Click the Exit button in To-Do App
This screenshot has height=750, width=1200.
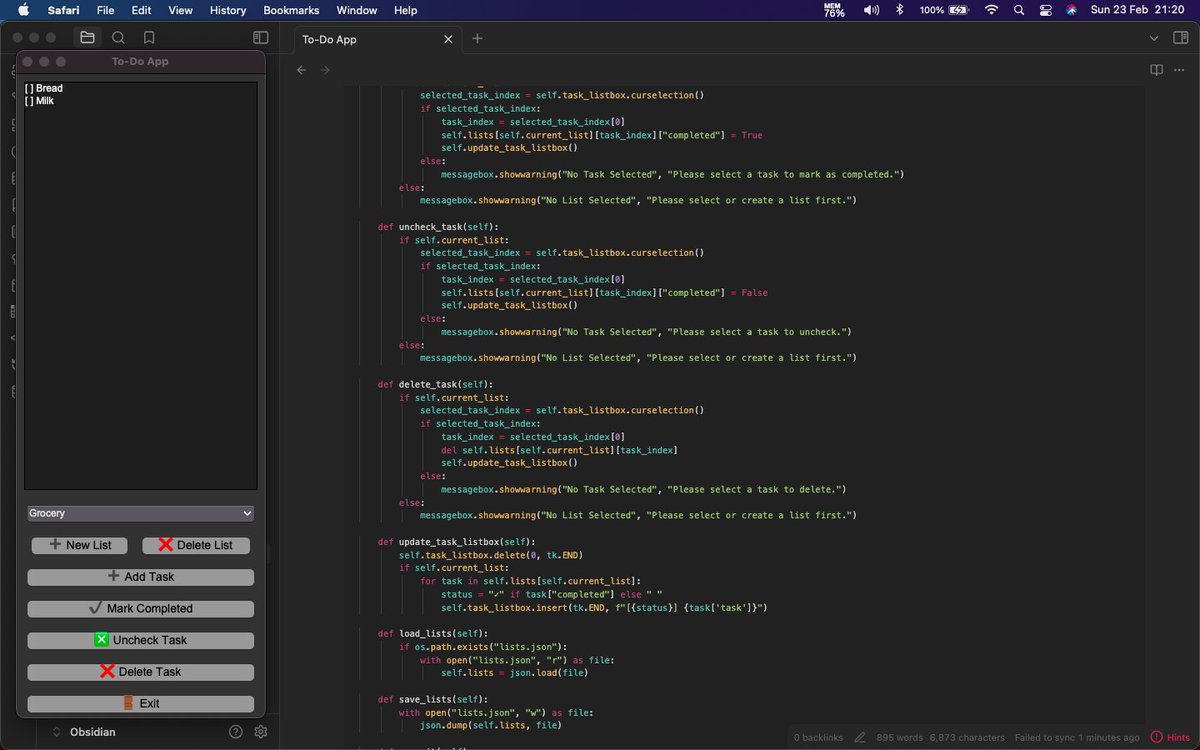(141, 703)
